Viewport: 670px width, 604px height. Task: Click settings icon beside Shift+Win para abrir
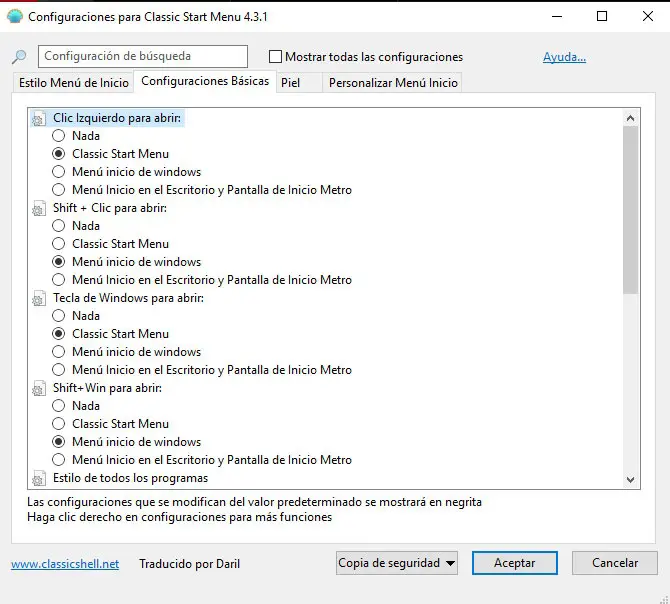38,389
